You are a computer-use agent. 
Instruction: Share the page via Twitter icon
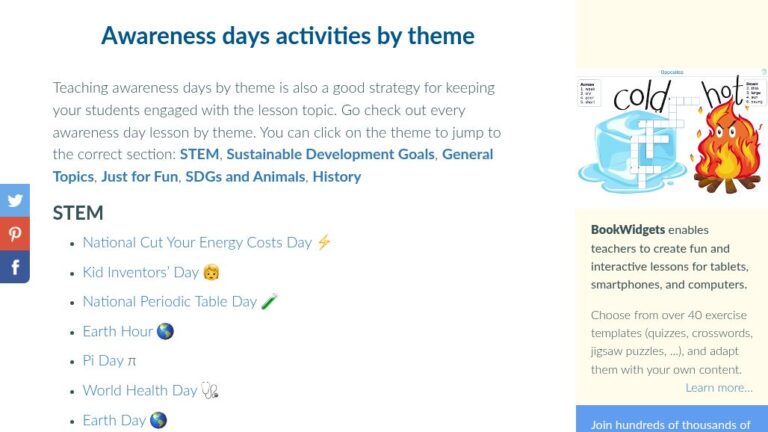(x=15, y=200)
